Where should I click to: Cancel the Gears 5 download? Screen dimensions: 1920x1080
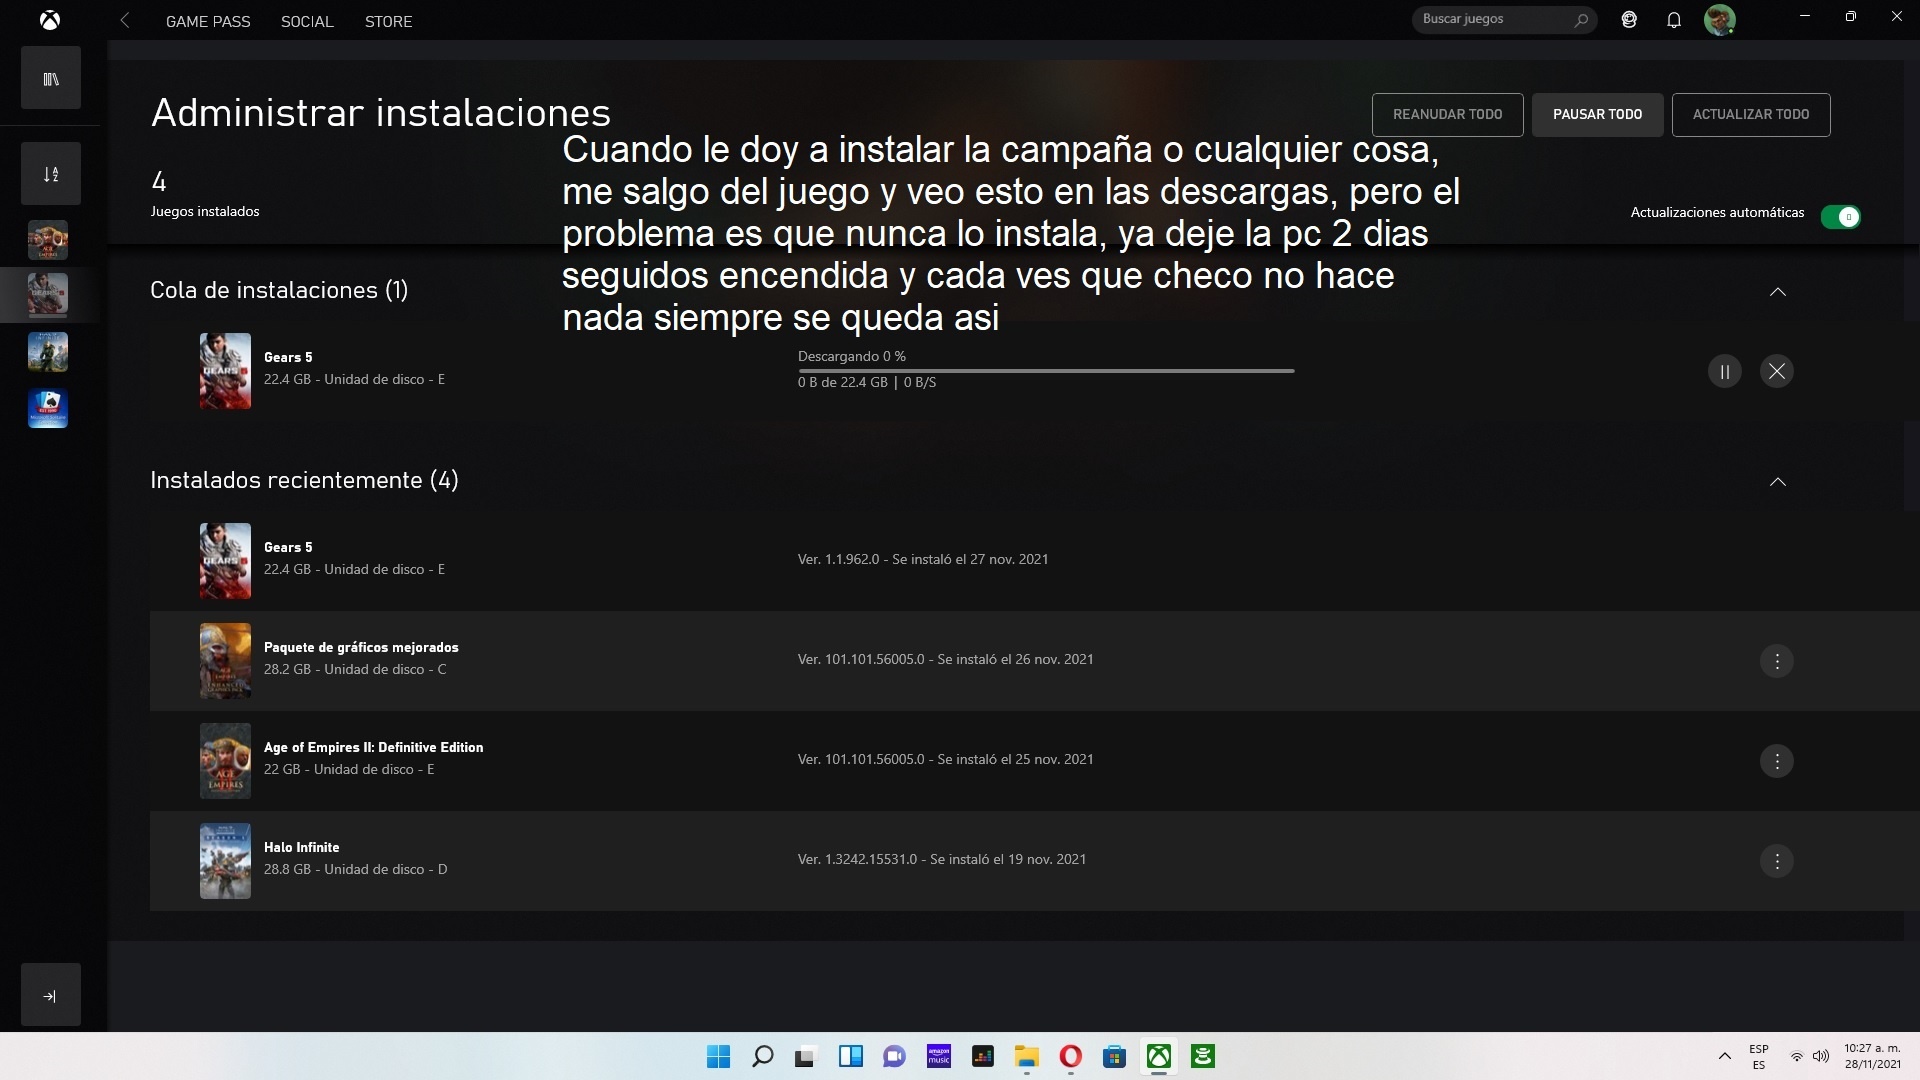point(1776,371)
